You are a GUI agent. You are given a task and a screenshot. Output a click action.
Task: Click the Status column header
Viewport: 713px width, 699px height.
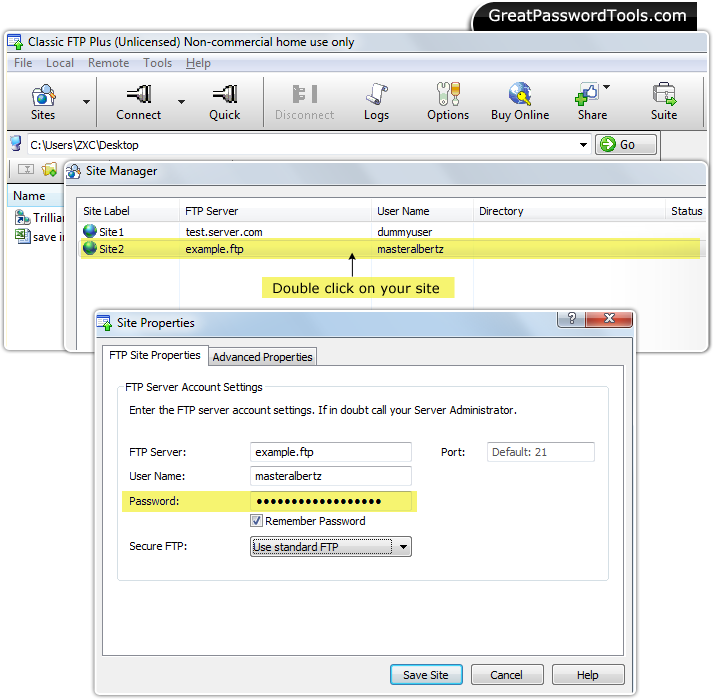coord(687,211)
